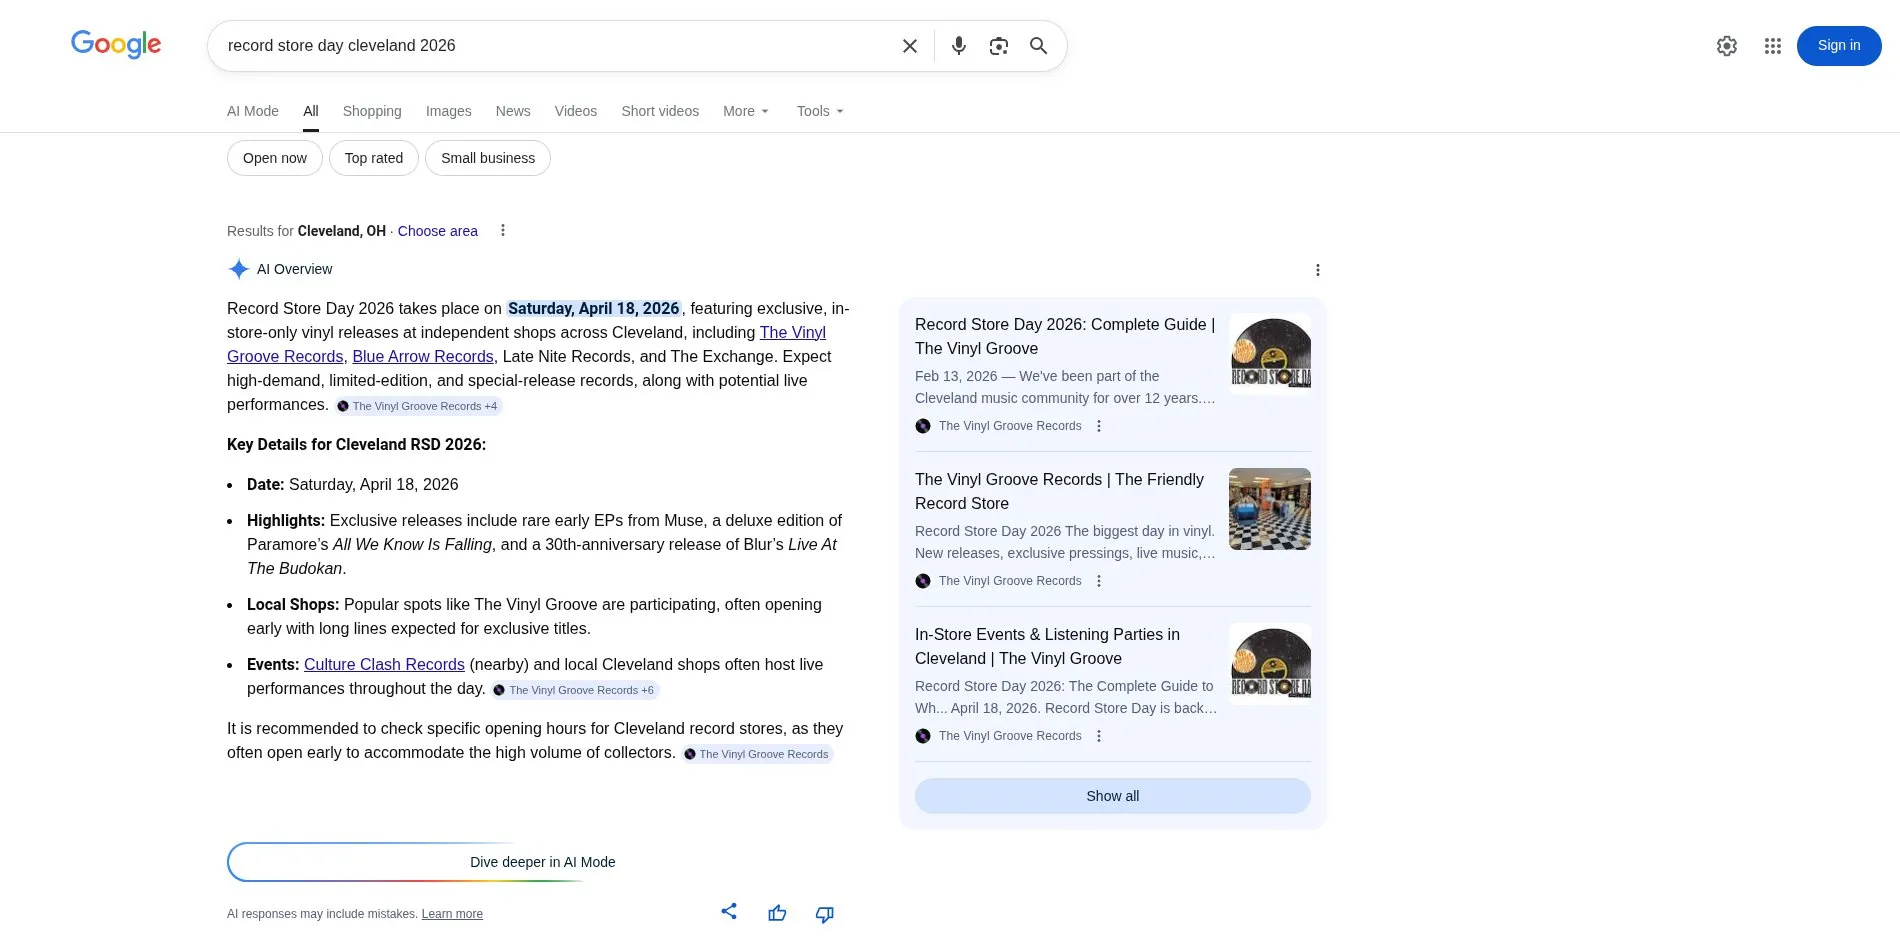
Task: Switch to the Images tab
Action: [448, 111]
